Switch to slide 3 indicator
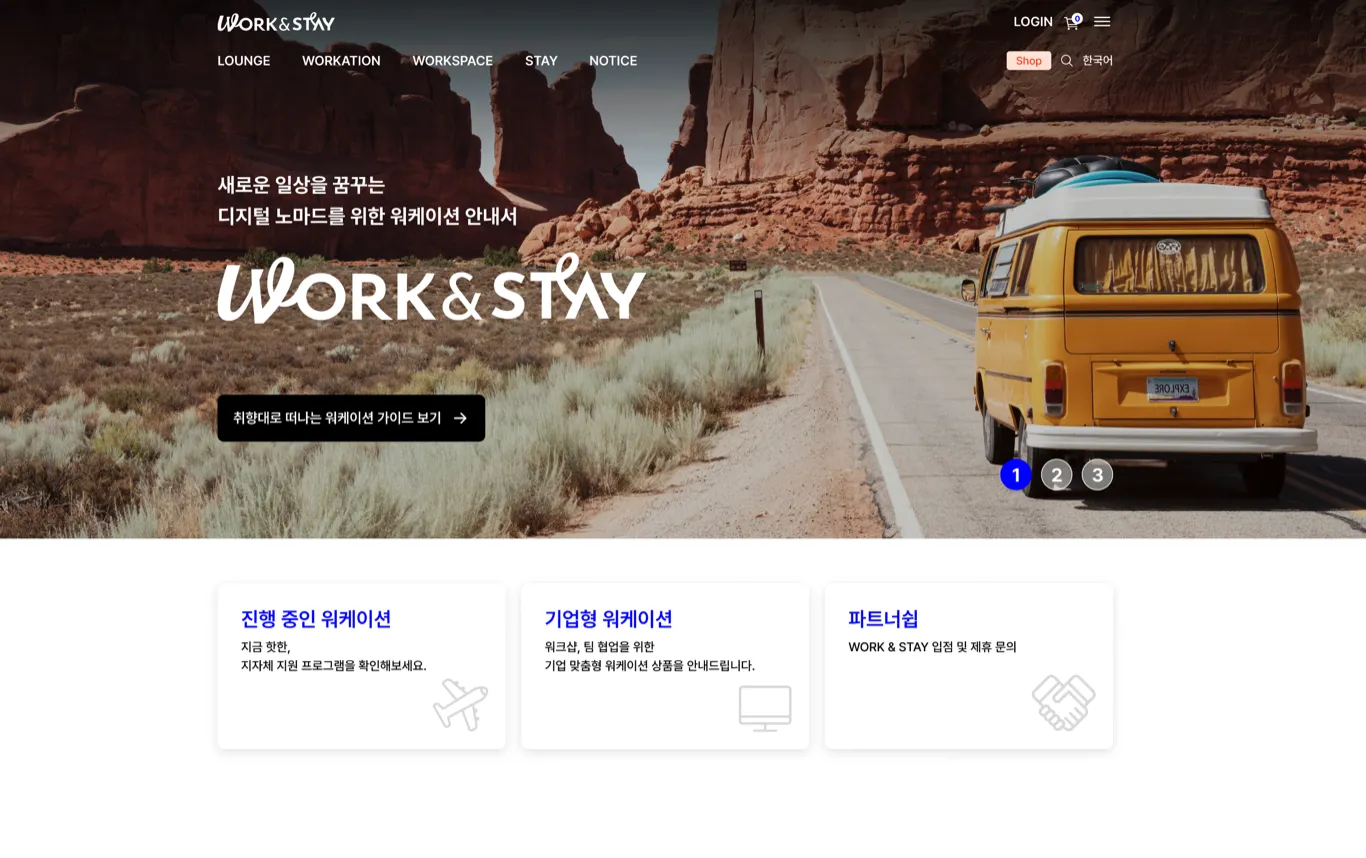Image resolution: width=1366 pixels, height=858 pixels. pyautogui.click(x=1097, y=475)
